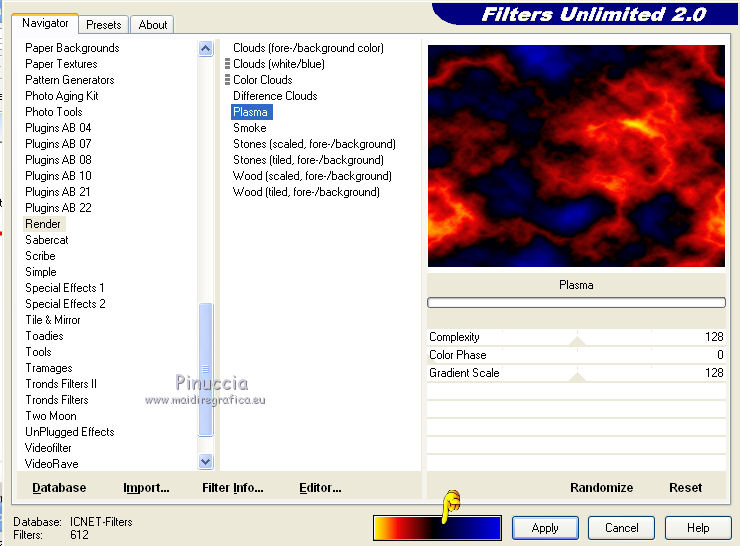Screen dimensions: 740x546
Task: Click the category list scroll down arrow
Action: (x=206, y=461)
